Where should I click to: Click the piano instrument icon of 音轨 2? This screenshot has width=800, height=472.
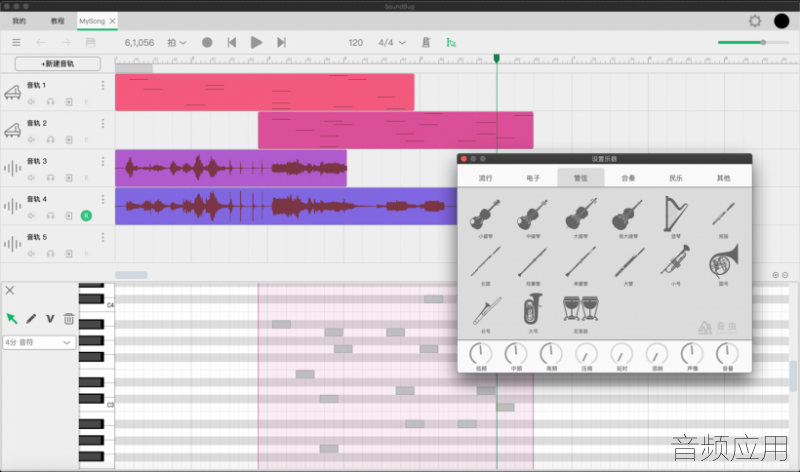point(13,131)
